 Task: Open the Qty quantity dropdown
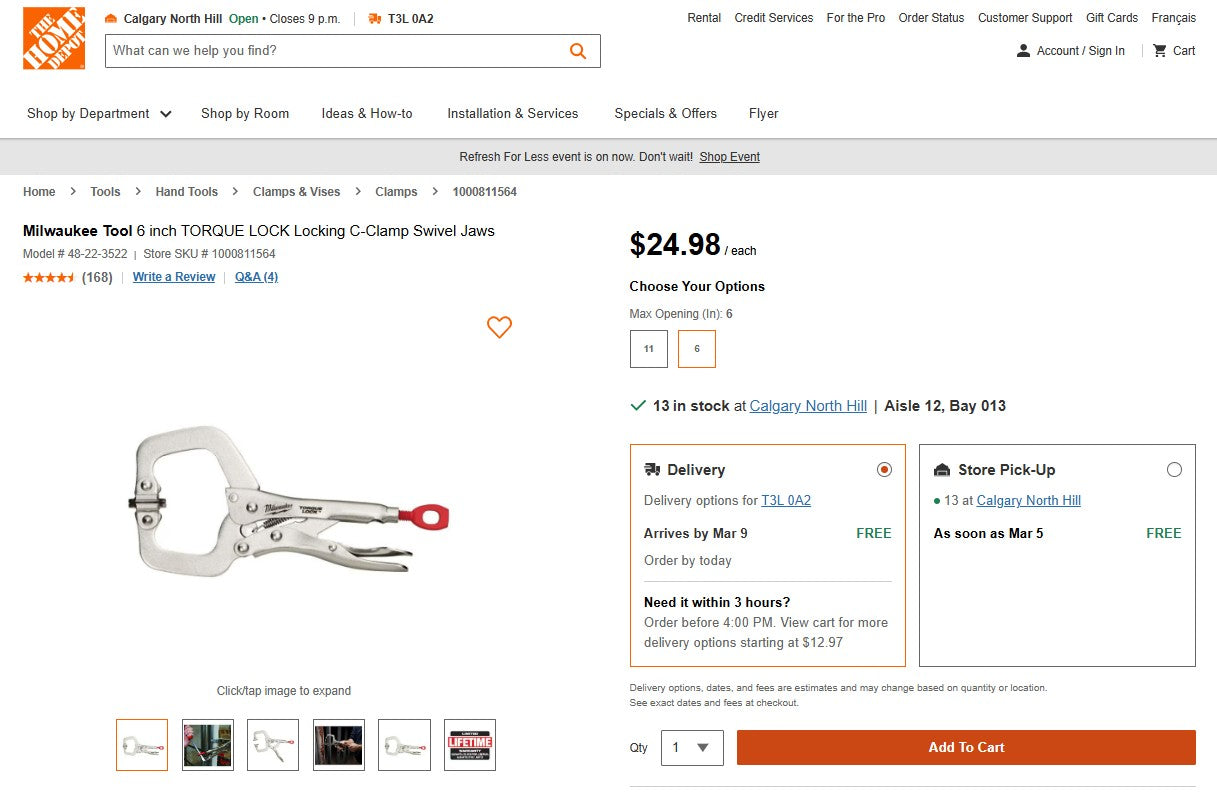tap(691, 747)
